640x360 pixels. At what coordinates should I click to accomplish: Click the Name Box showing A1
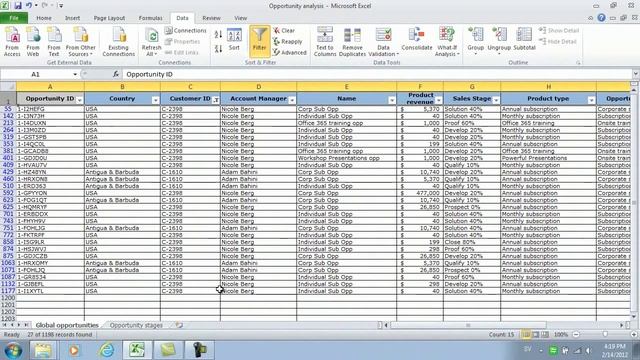(x=36, y=74)
